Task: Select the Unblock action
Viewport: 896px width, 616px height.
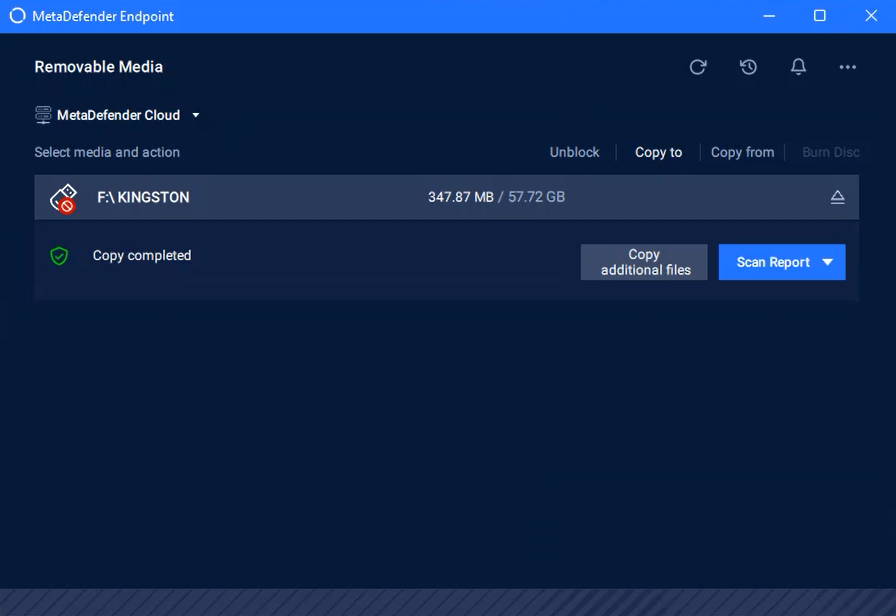Action: (574, 152)
